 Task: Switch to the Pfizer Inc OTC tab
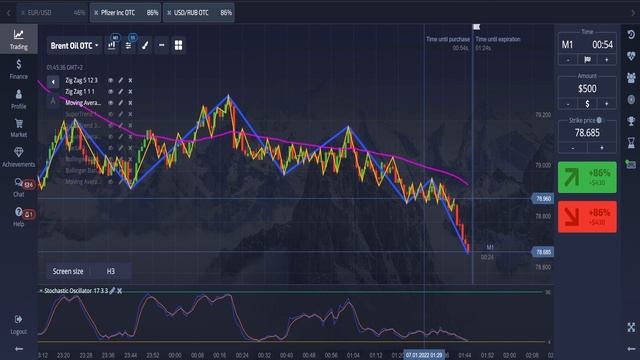point(125,13)
